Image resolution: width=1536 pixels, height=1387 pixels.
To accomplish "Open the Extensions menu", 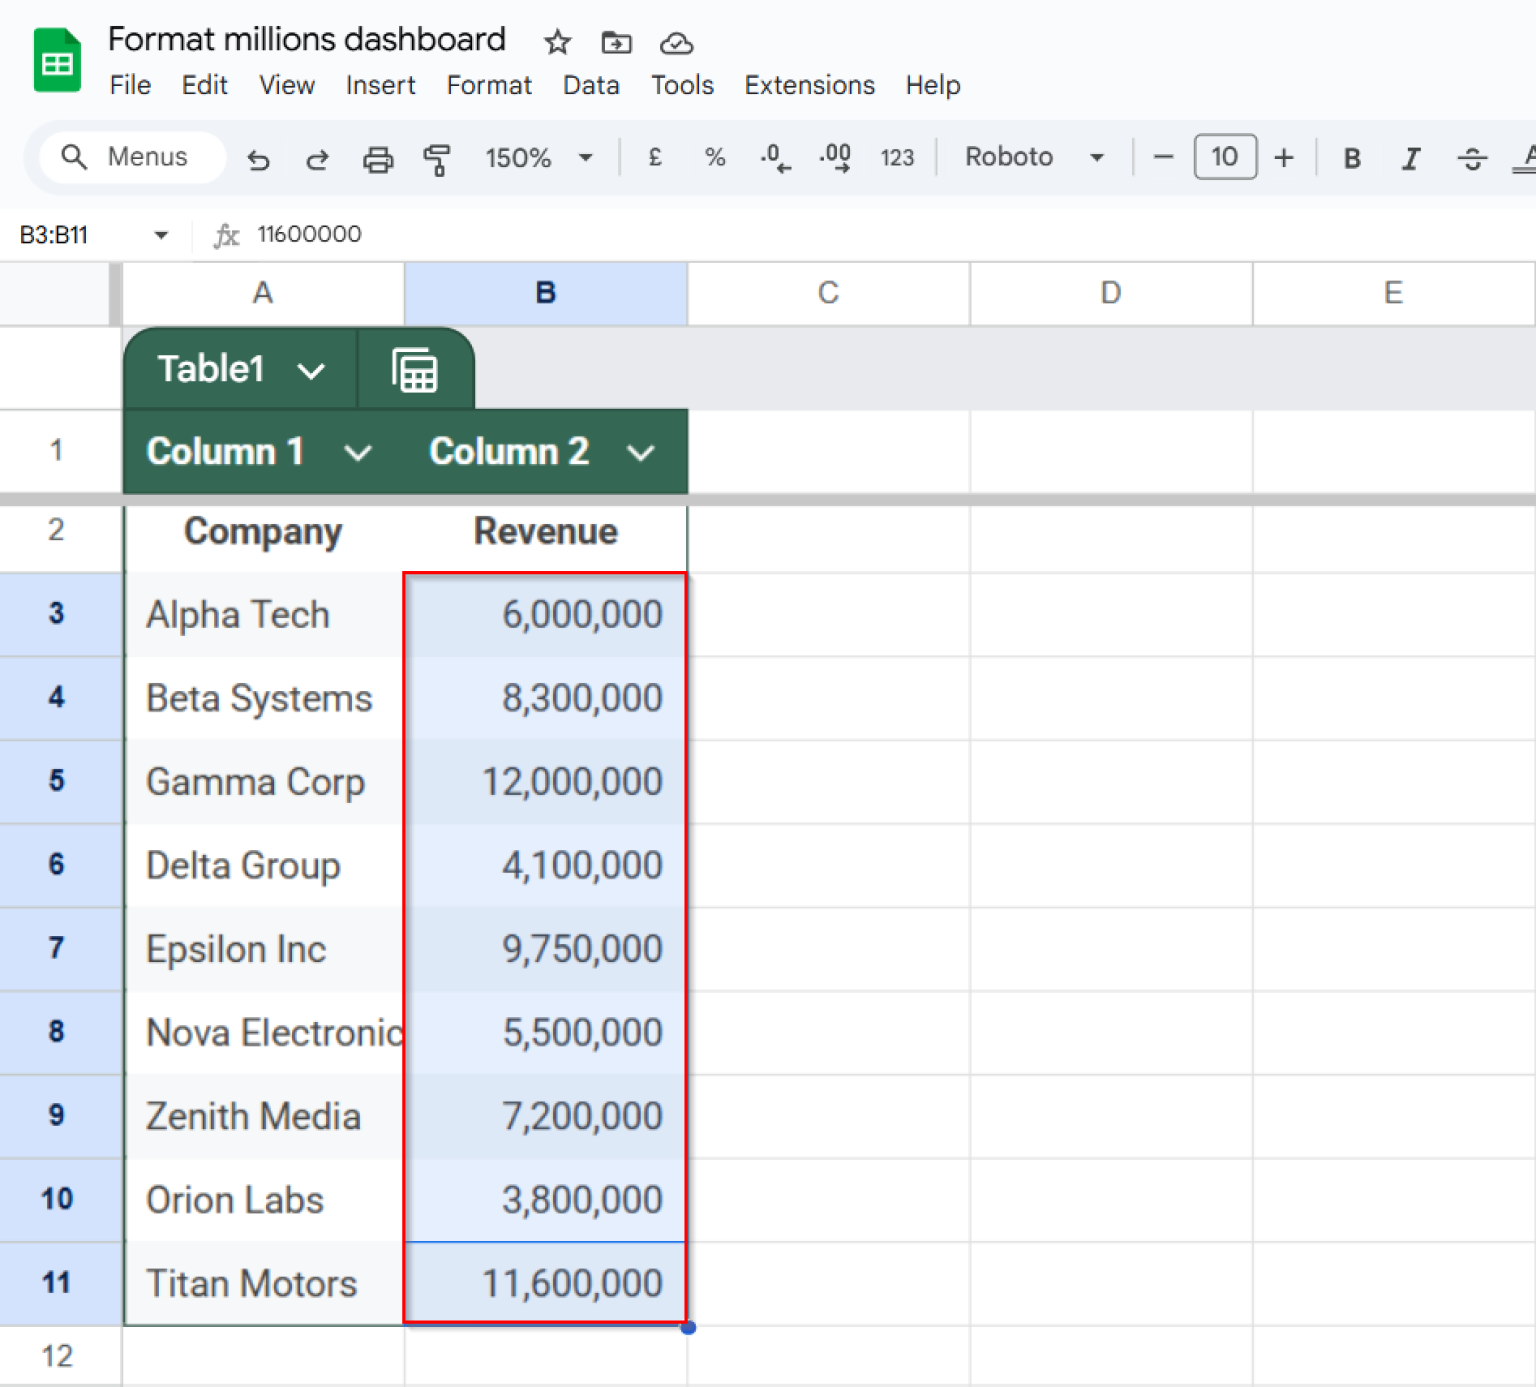I will point(809,85).
